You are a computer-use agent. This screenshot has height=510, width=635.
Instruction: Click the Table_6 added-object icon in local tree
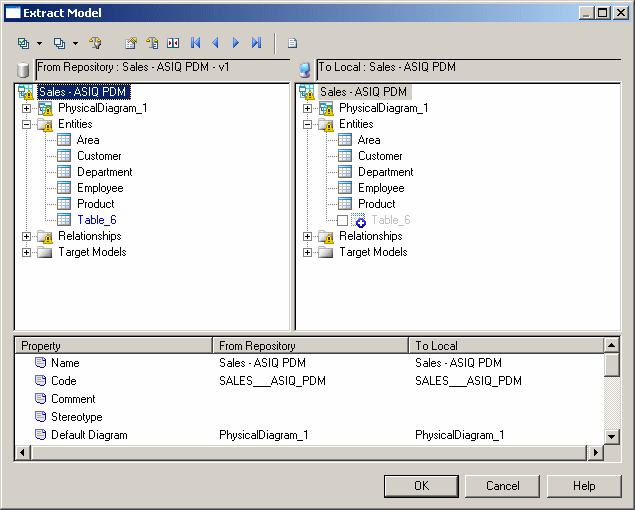coord(358,220)
